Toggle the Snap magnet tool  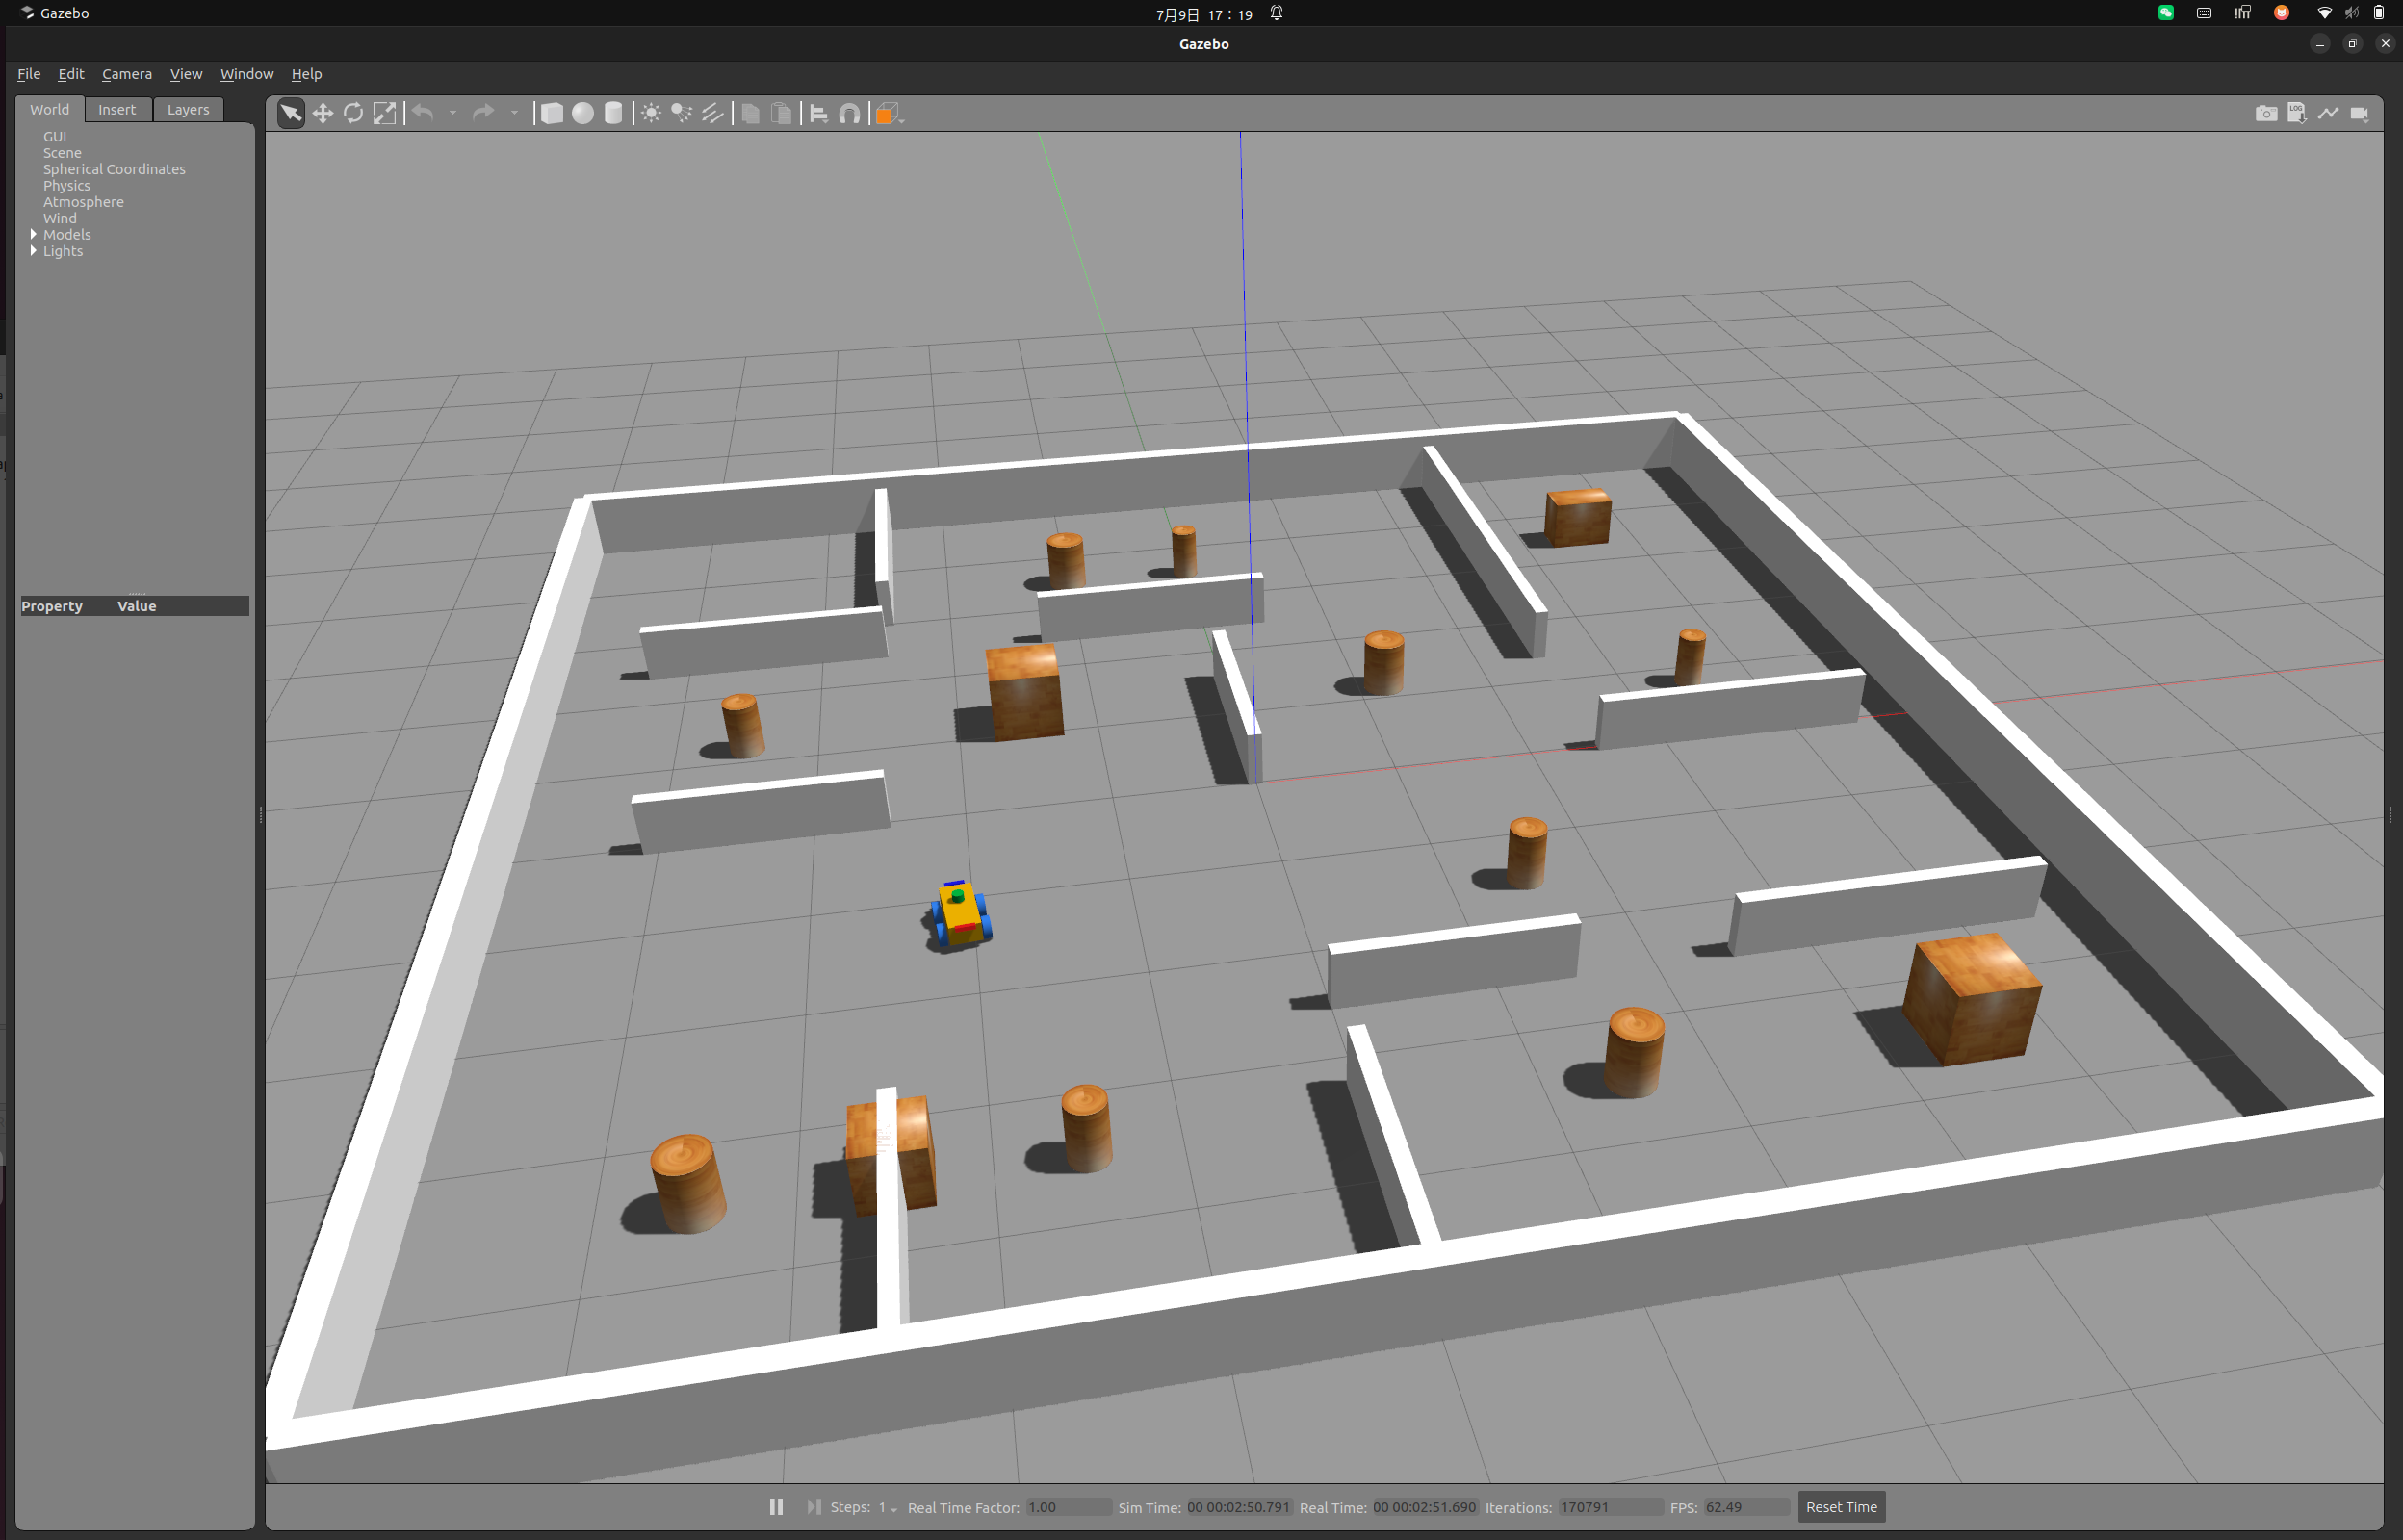(849, 113)
